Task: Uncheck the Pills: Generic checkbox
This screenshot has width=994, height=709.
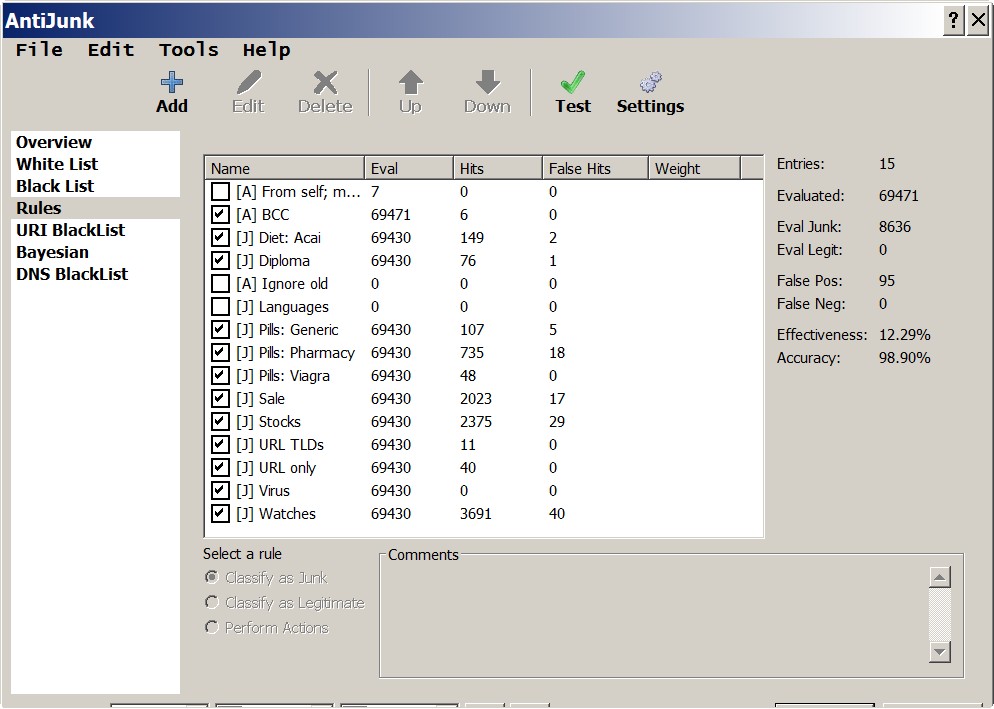Action: [220, 330]
